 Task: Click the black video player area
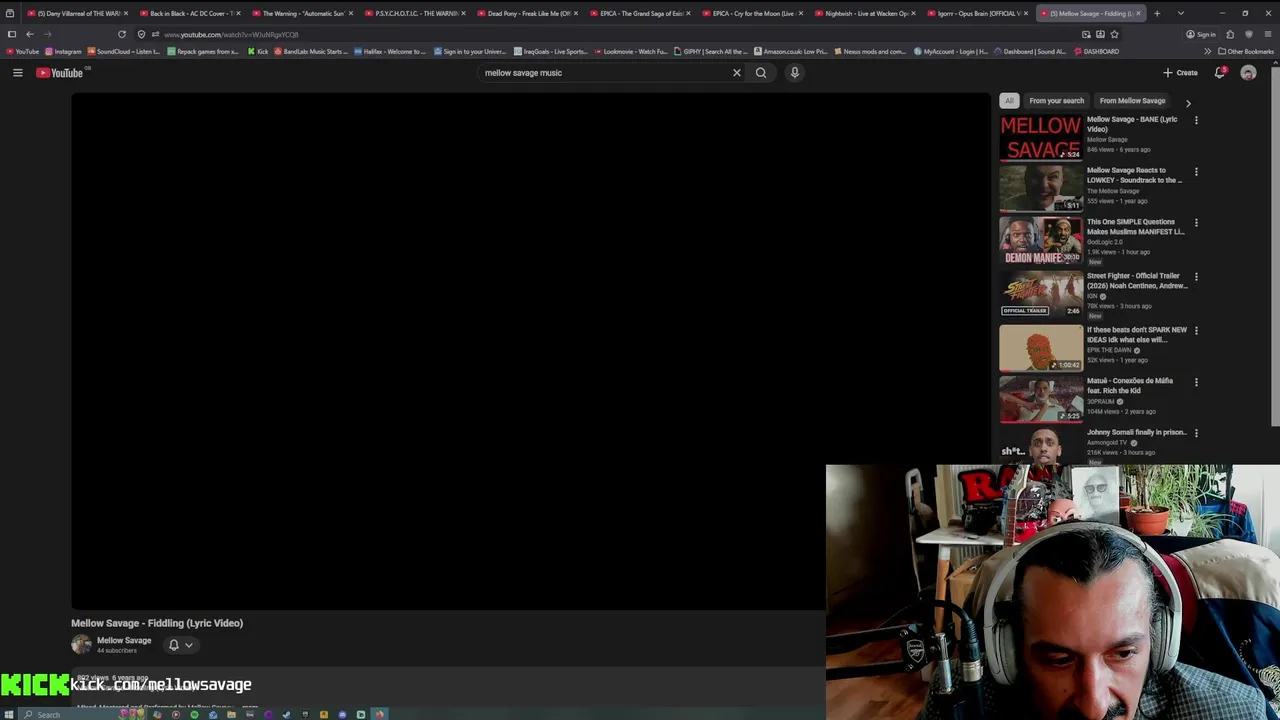click(530, 351)
